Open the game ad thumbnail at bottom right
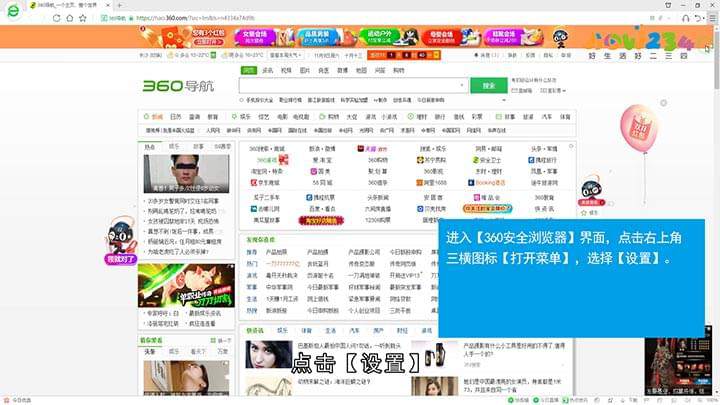 678,366
